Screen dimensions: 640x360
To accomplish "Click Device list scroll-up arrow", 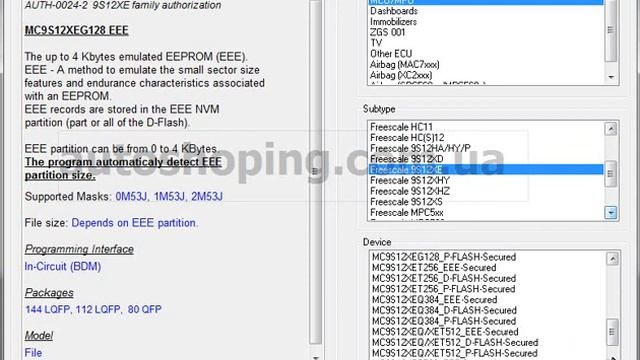I will (612, 259).
